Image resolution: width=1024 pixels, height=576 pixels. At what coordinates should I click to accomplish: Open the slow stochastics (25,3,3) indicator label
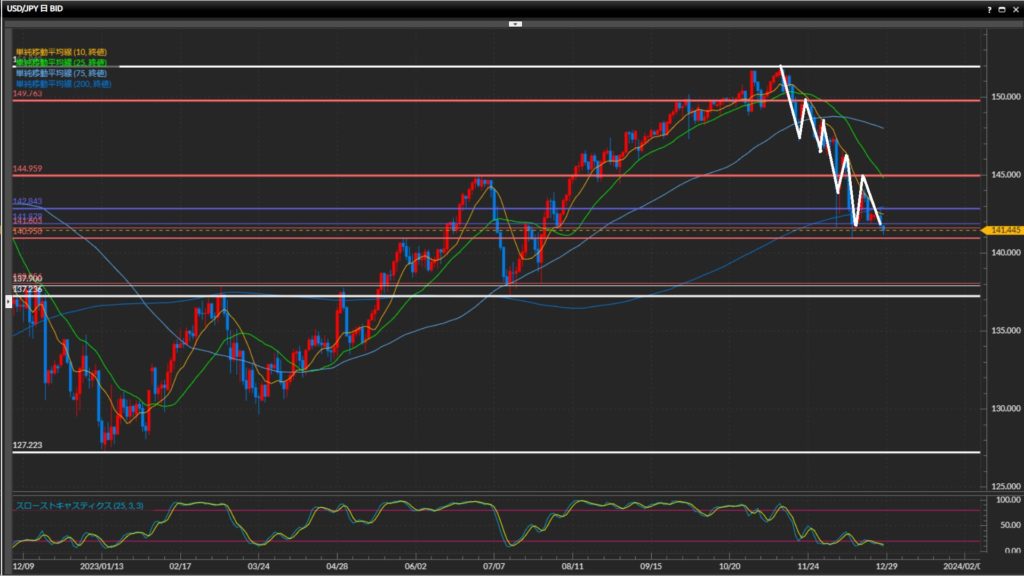tap(79, 507)
